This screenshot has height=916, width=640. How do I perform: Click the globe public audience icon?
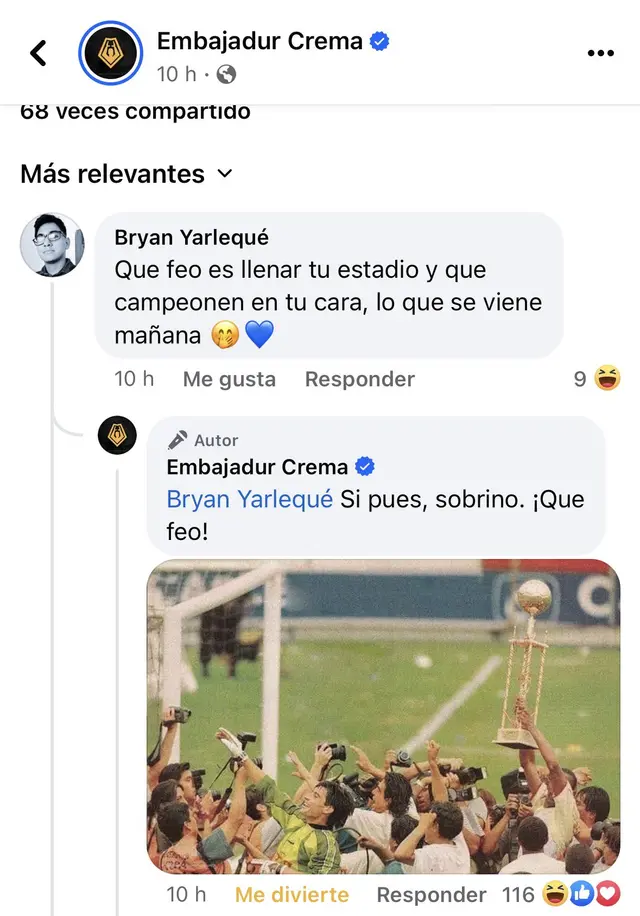[x=228, y=75]
